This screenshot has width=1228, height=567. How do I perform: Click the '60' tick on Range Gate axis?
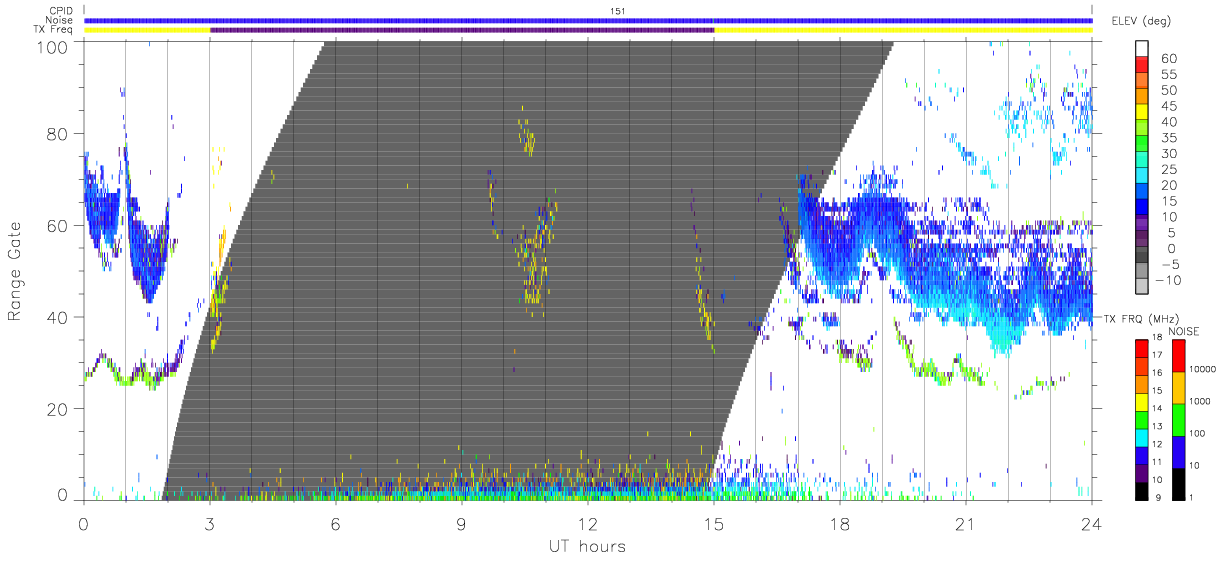point(58,226)
